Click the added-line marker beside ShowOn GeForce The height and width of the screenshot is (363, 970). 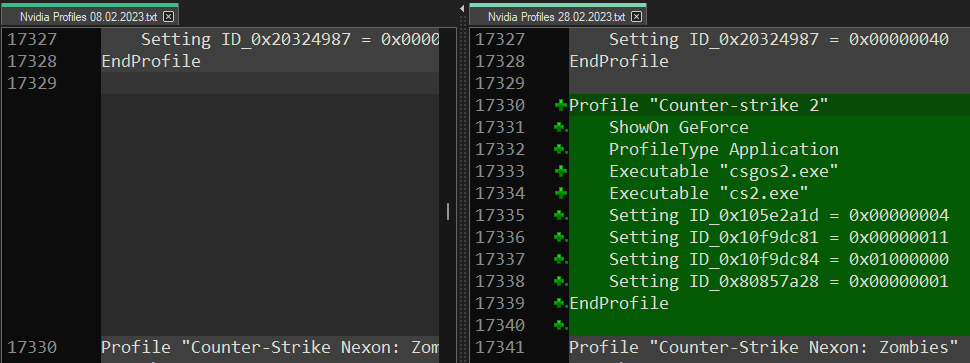click(561, 127)
